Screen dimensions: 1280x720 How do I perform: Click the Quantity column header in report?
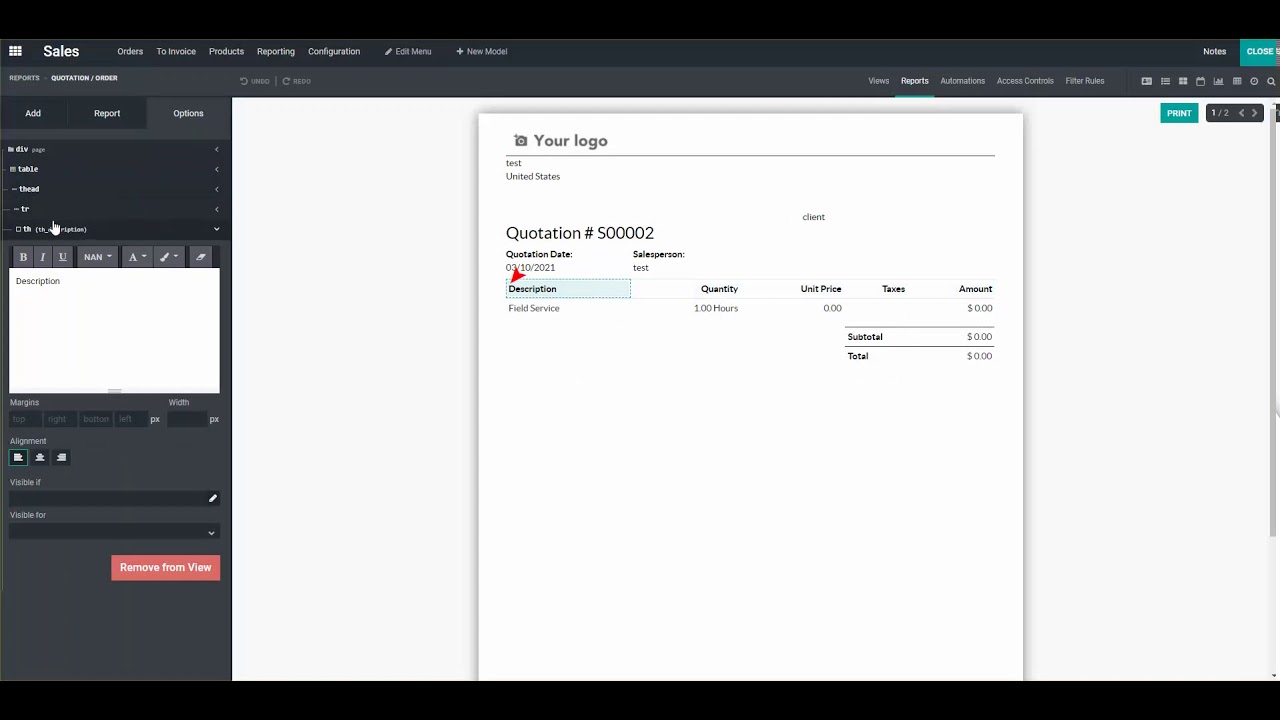pyautogui.click(x=719, y=289)
